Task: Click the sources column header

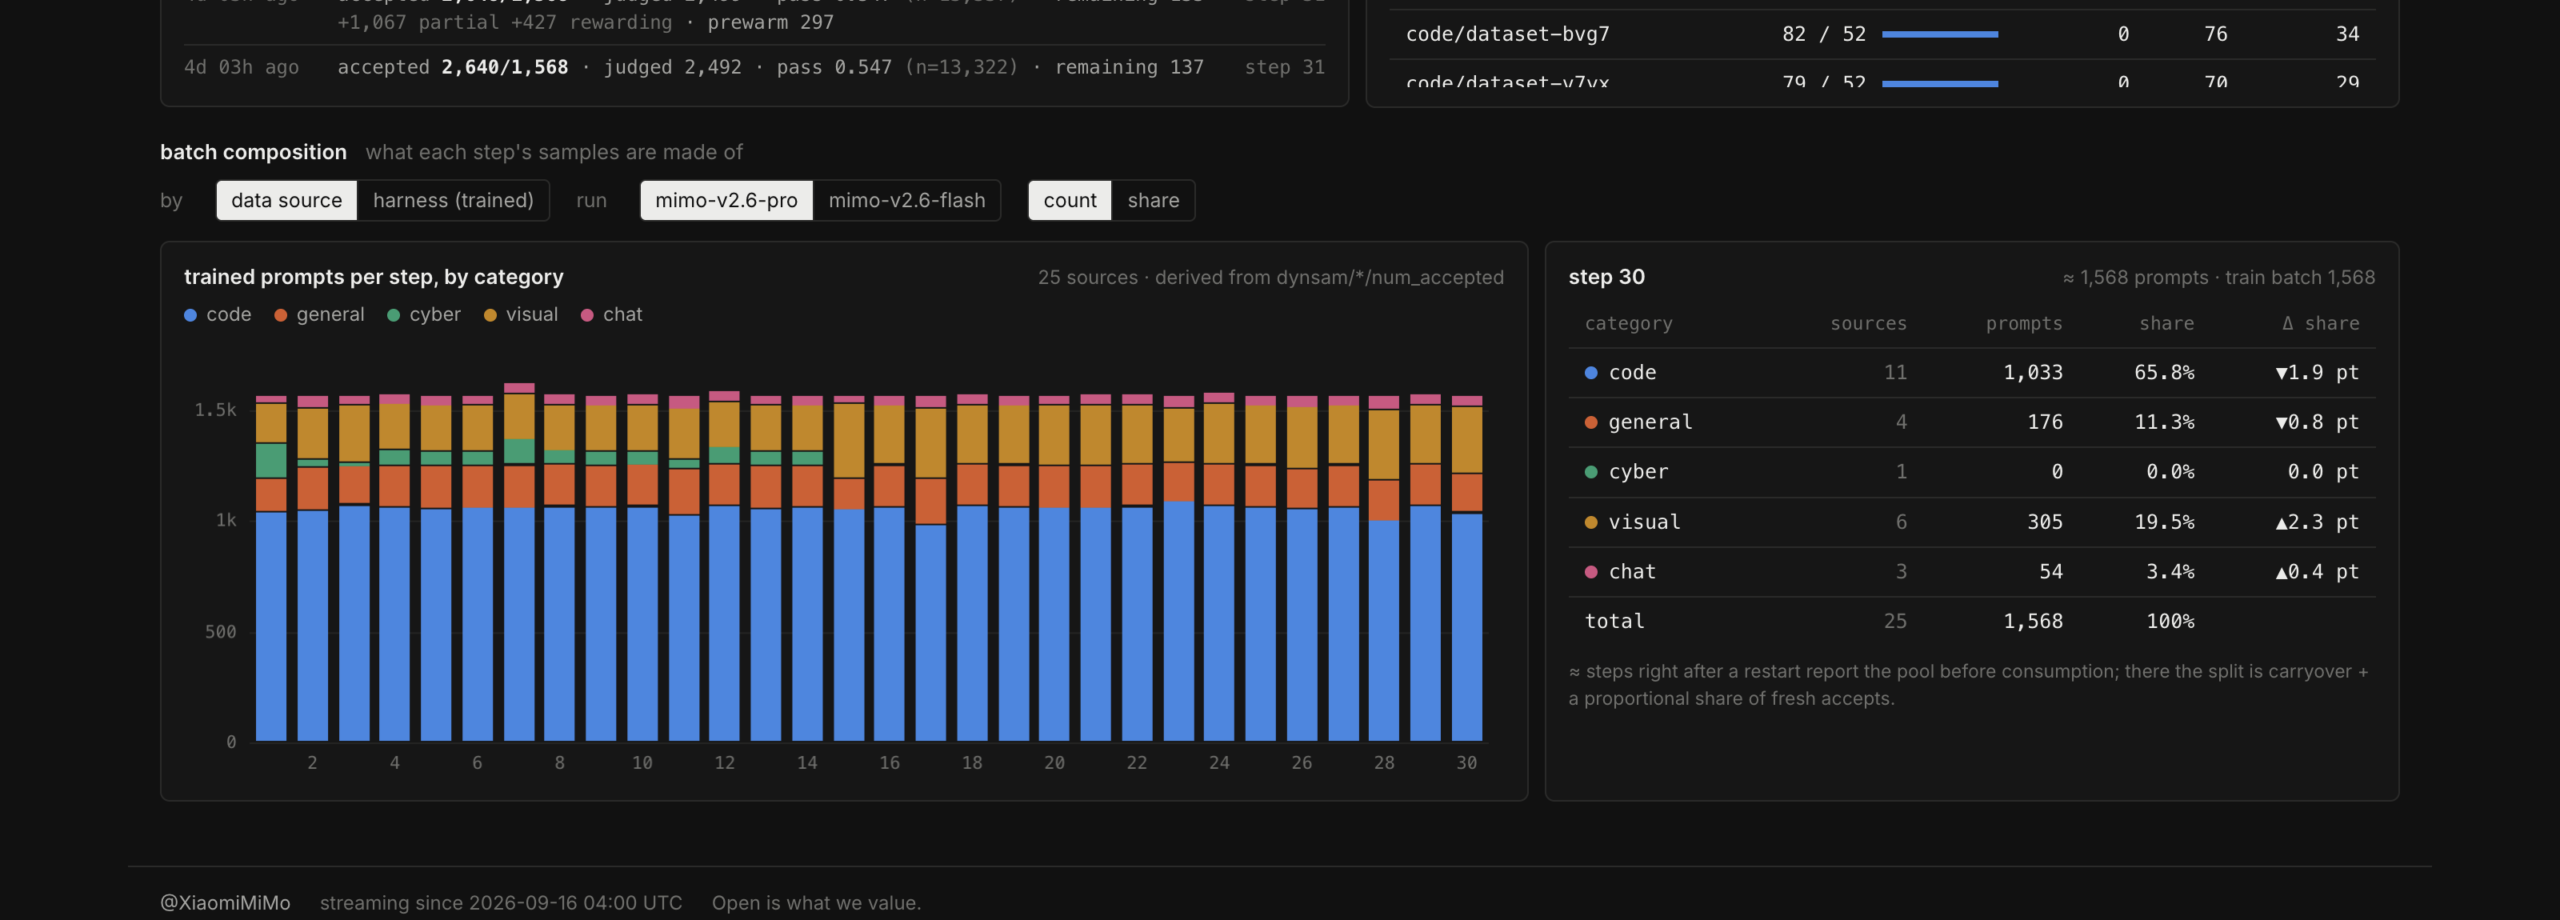Action: click(1868, 323)
